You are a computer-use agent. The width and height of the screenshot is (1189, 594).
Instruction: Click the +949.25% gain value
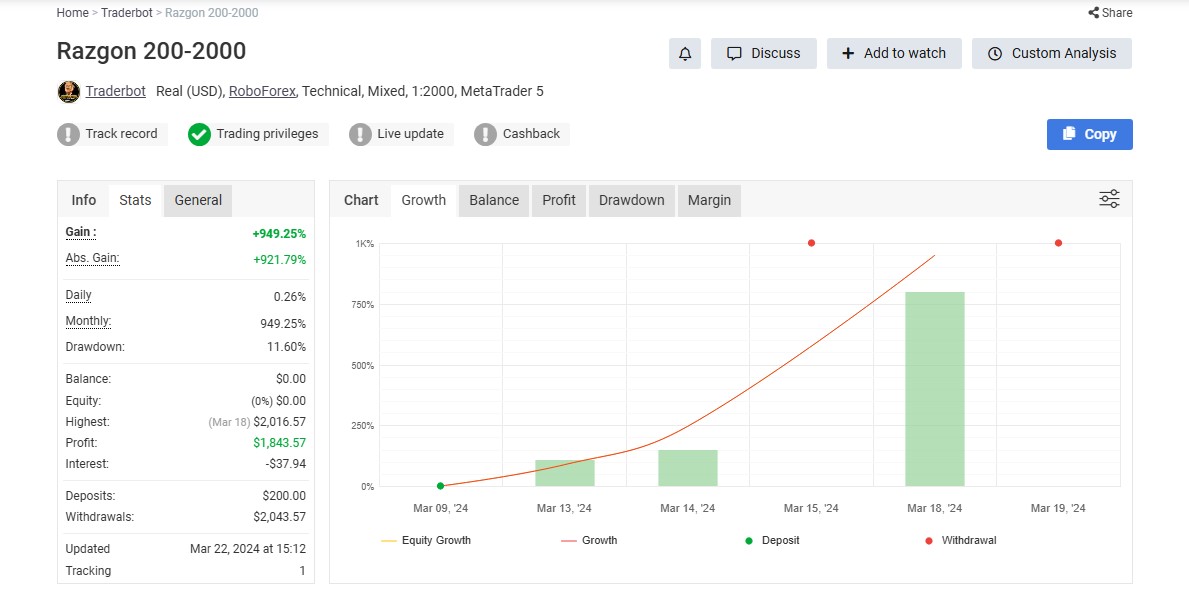coord(280,234)
